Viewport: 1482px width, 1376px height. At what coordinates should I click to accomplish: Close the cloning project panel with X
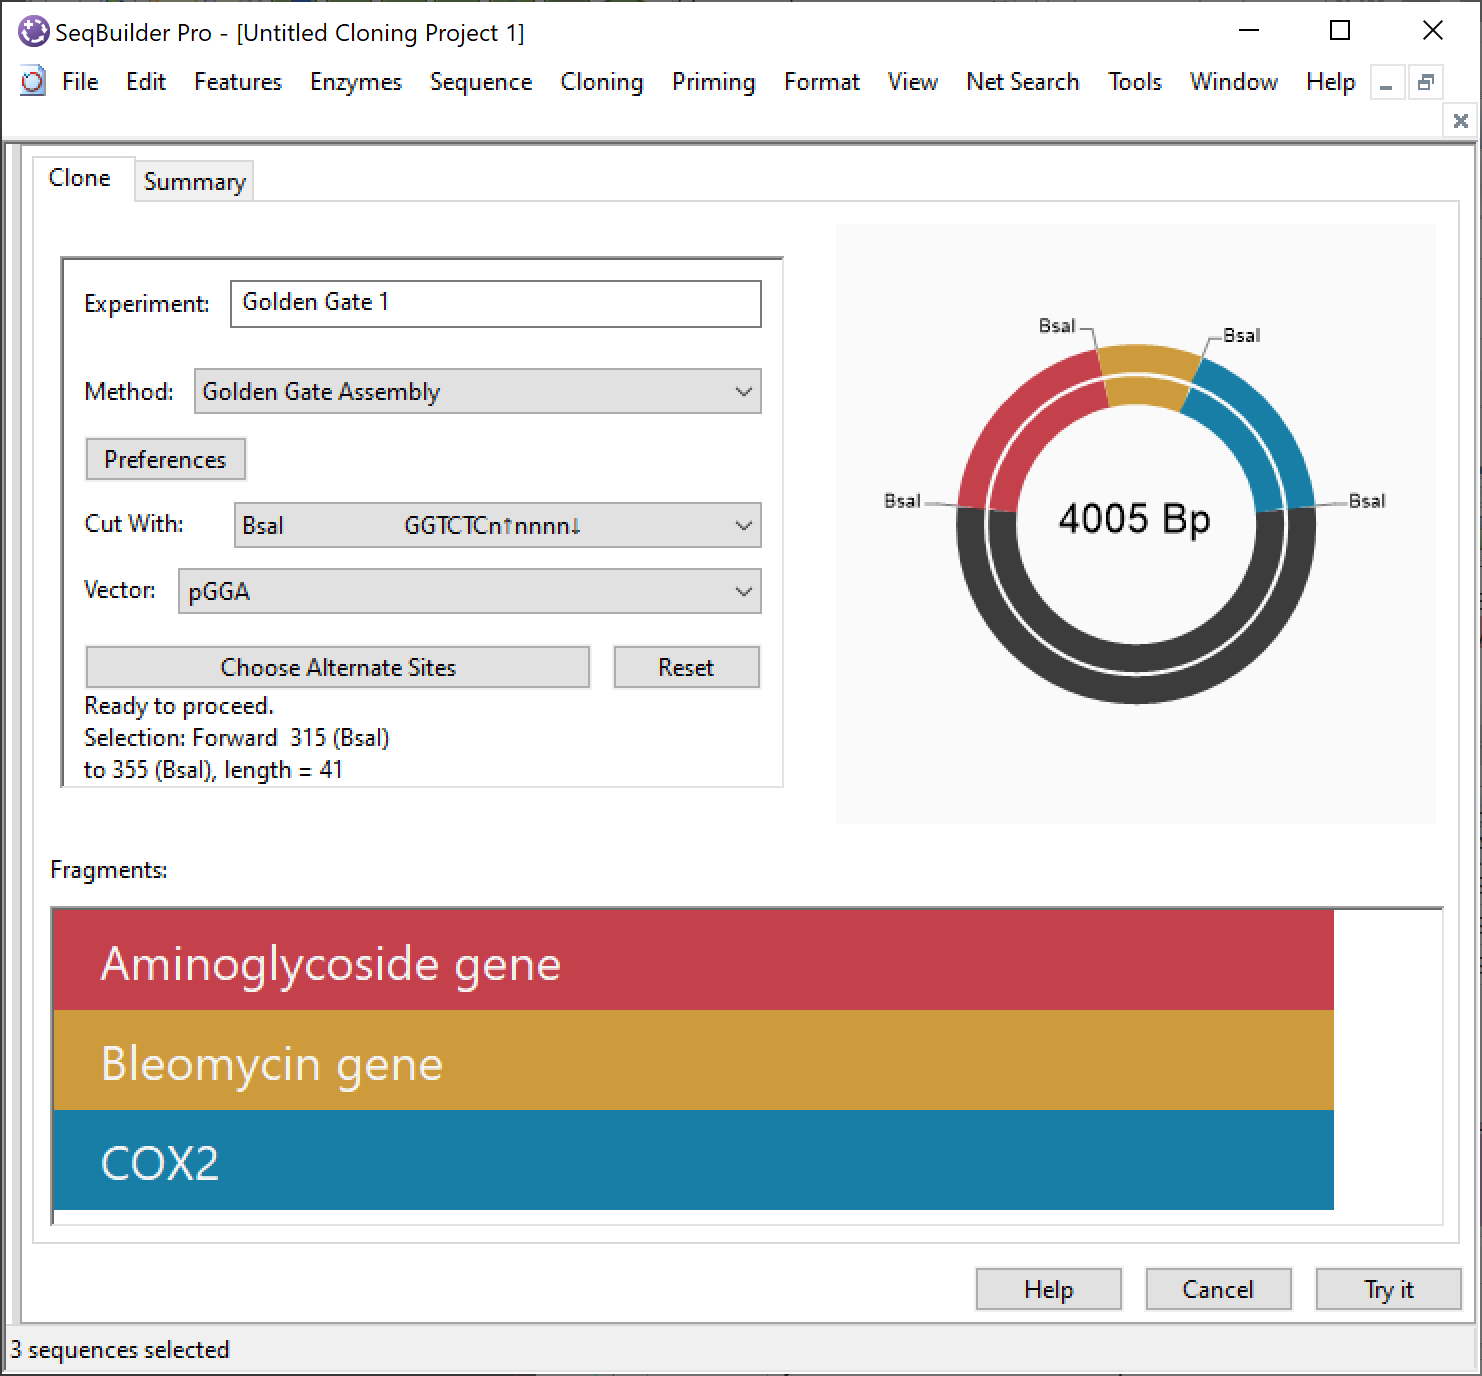pyautogui.click(x=1460, y=121)
